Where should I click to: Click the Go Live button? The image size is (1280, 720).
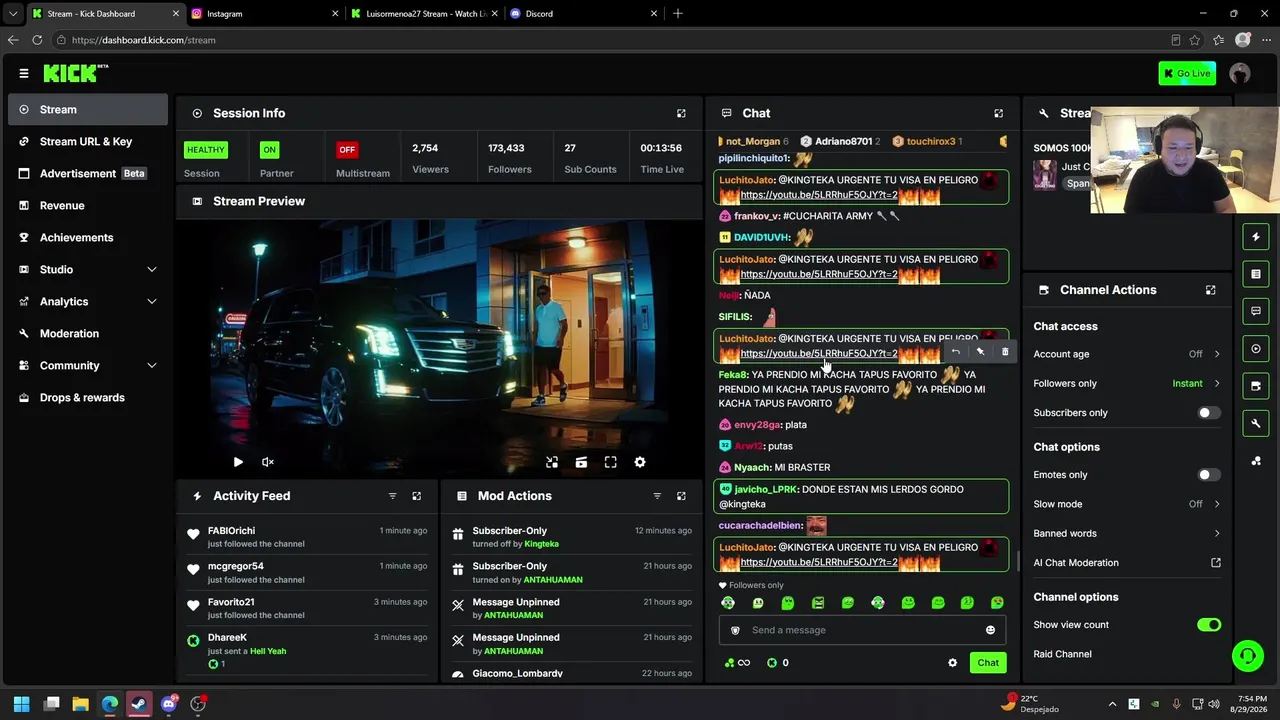click(1187, 73)
